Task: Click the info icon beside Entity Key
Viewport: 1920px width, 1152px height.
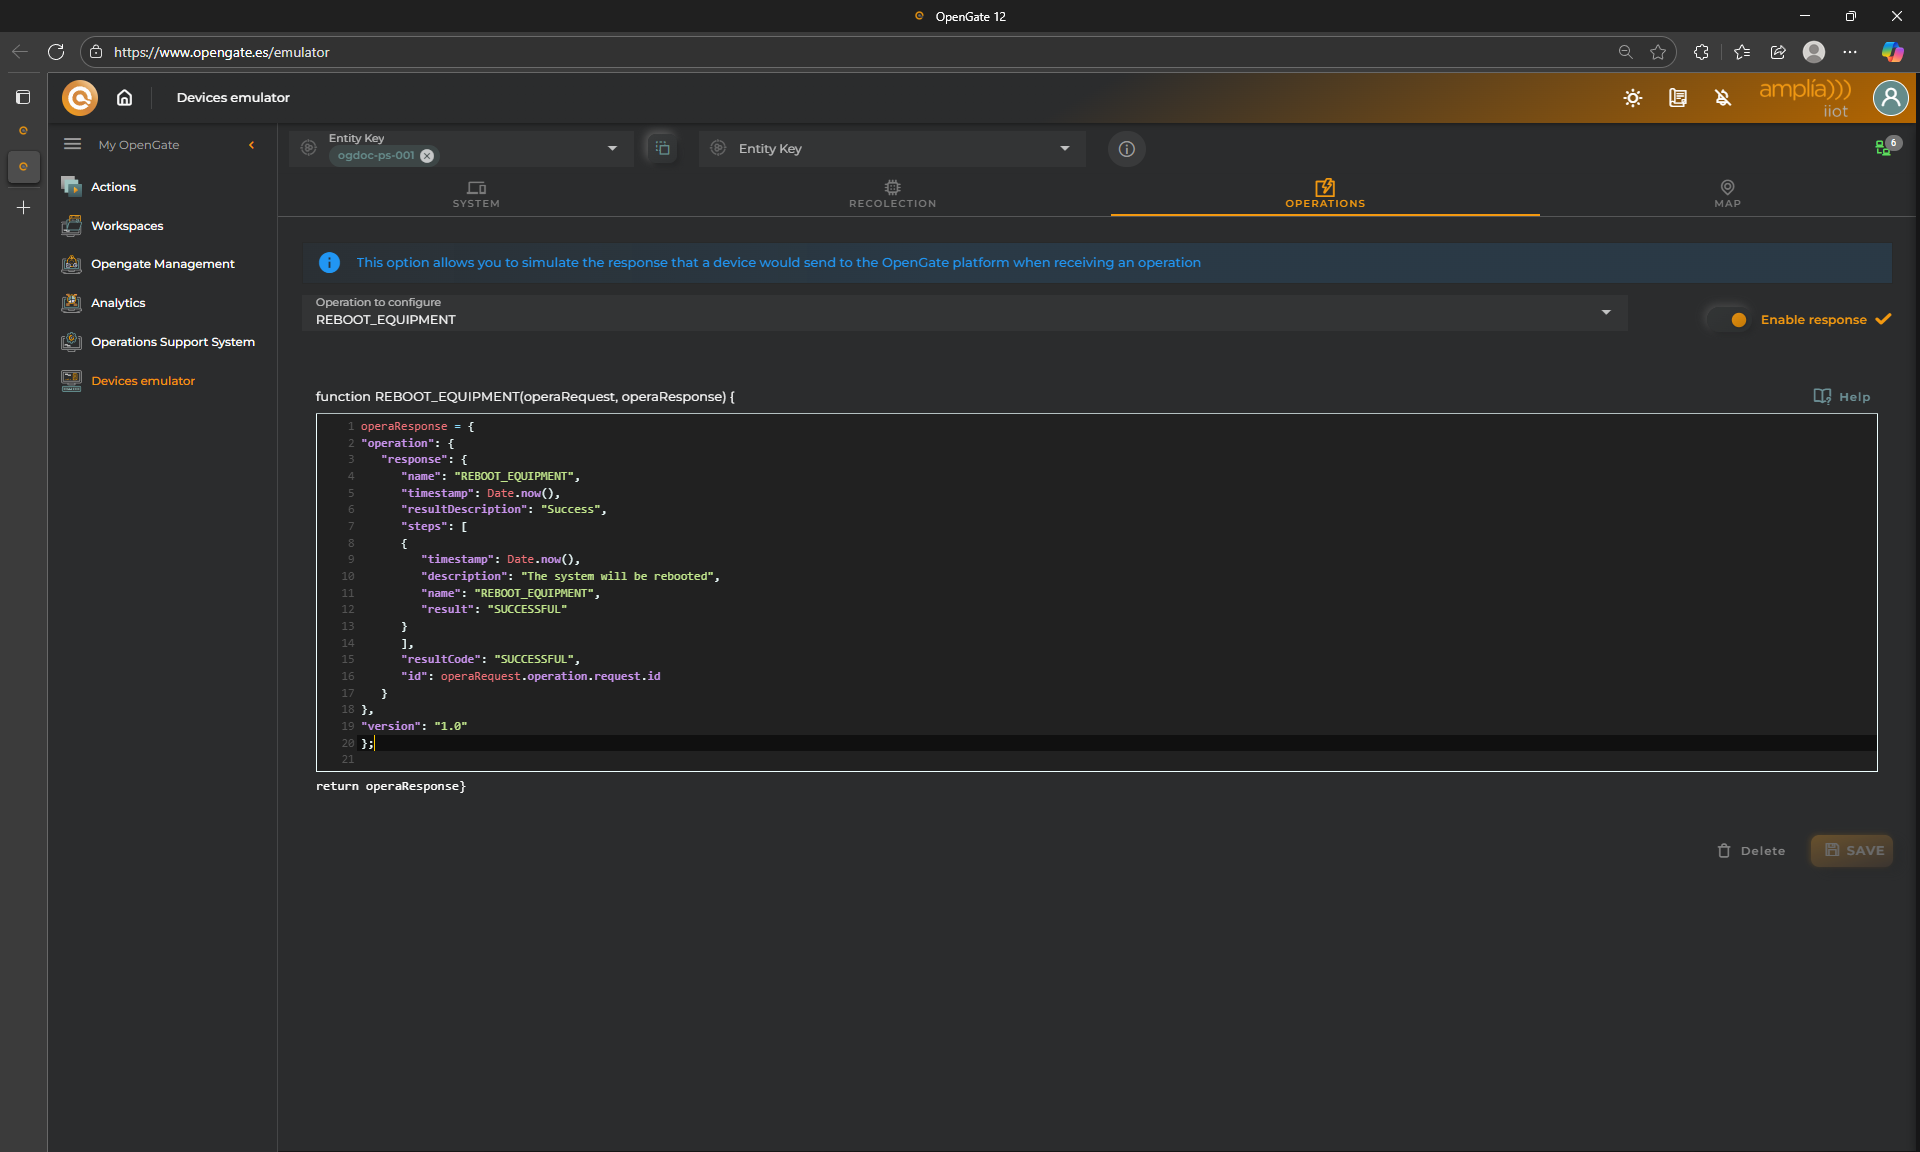Action: (1127, 149)
